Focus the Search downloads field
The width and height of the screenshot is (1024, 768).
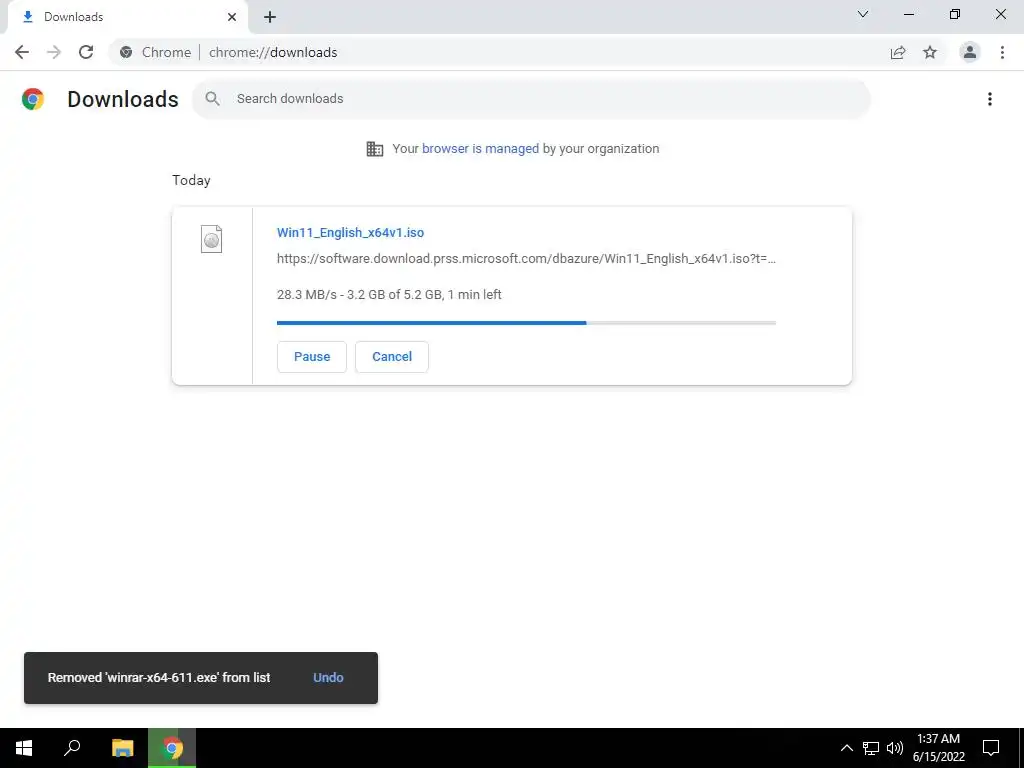(531, 99)
